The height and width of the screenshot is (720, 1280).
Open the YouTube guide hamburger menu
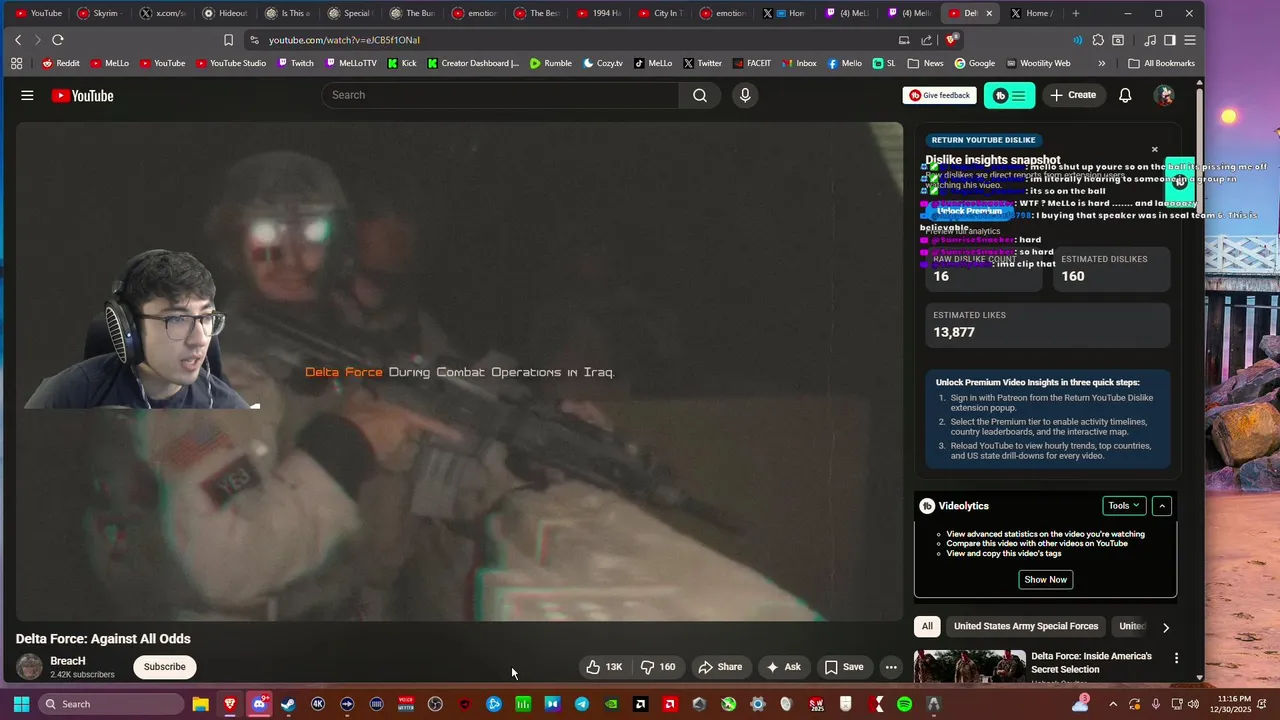coord(27,95)
